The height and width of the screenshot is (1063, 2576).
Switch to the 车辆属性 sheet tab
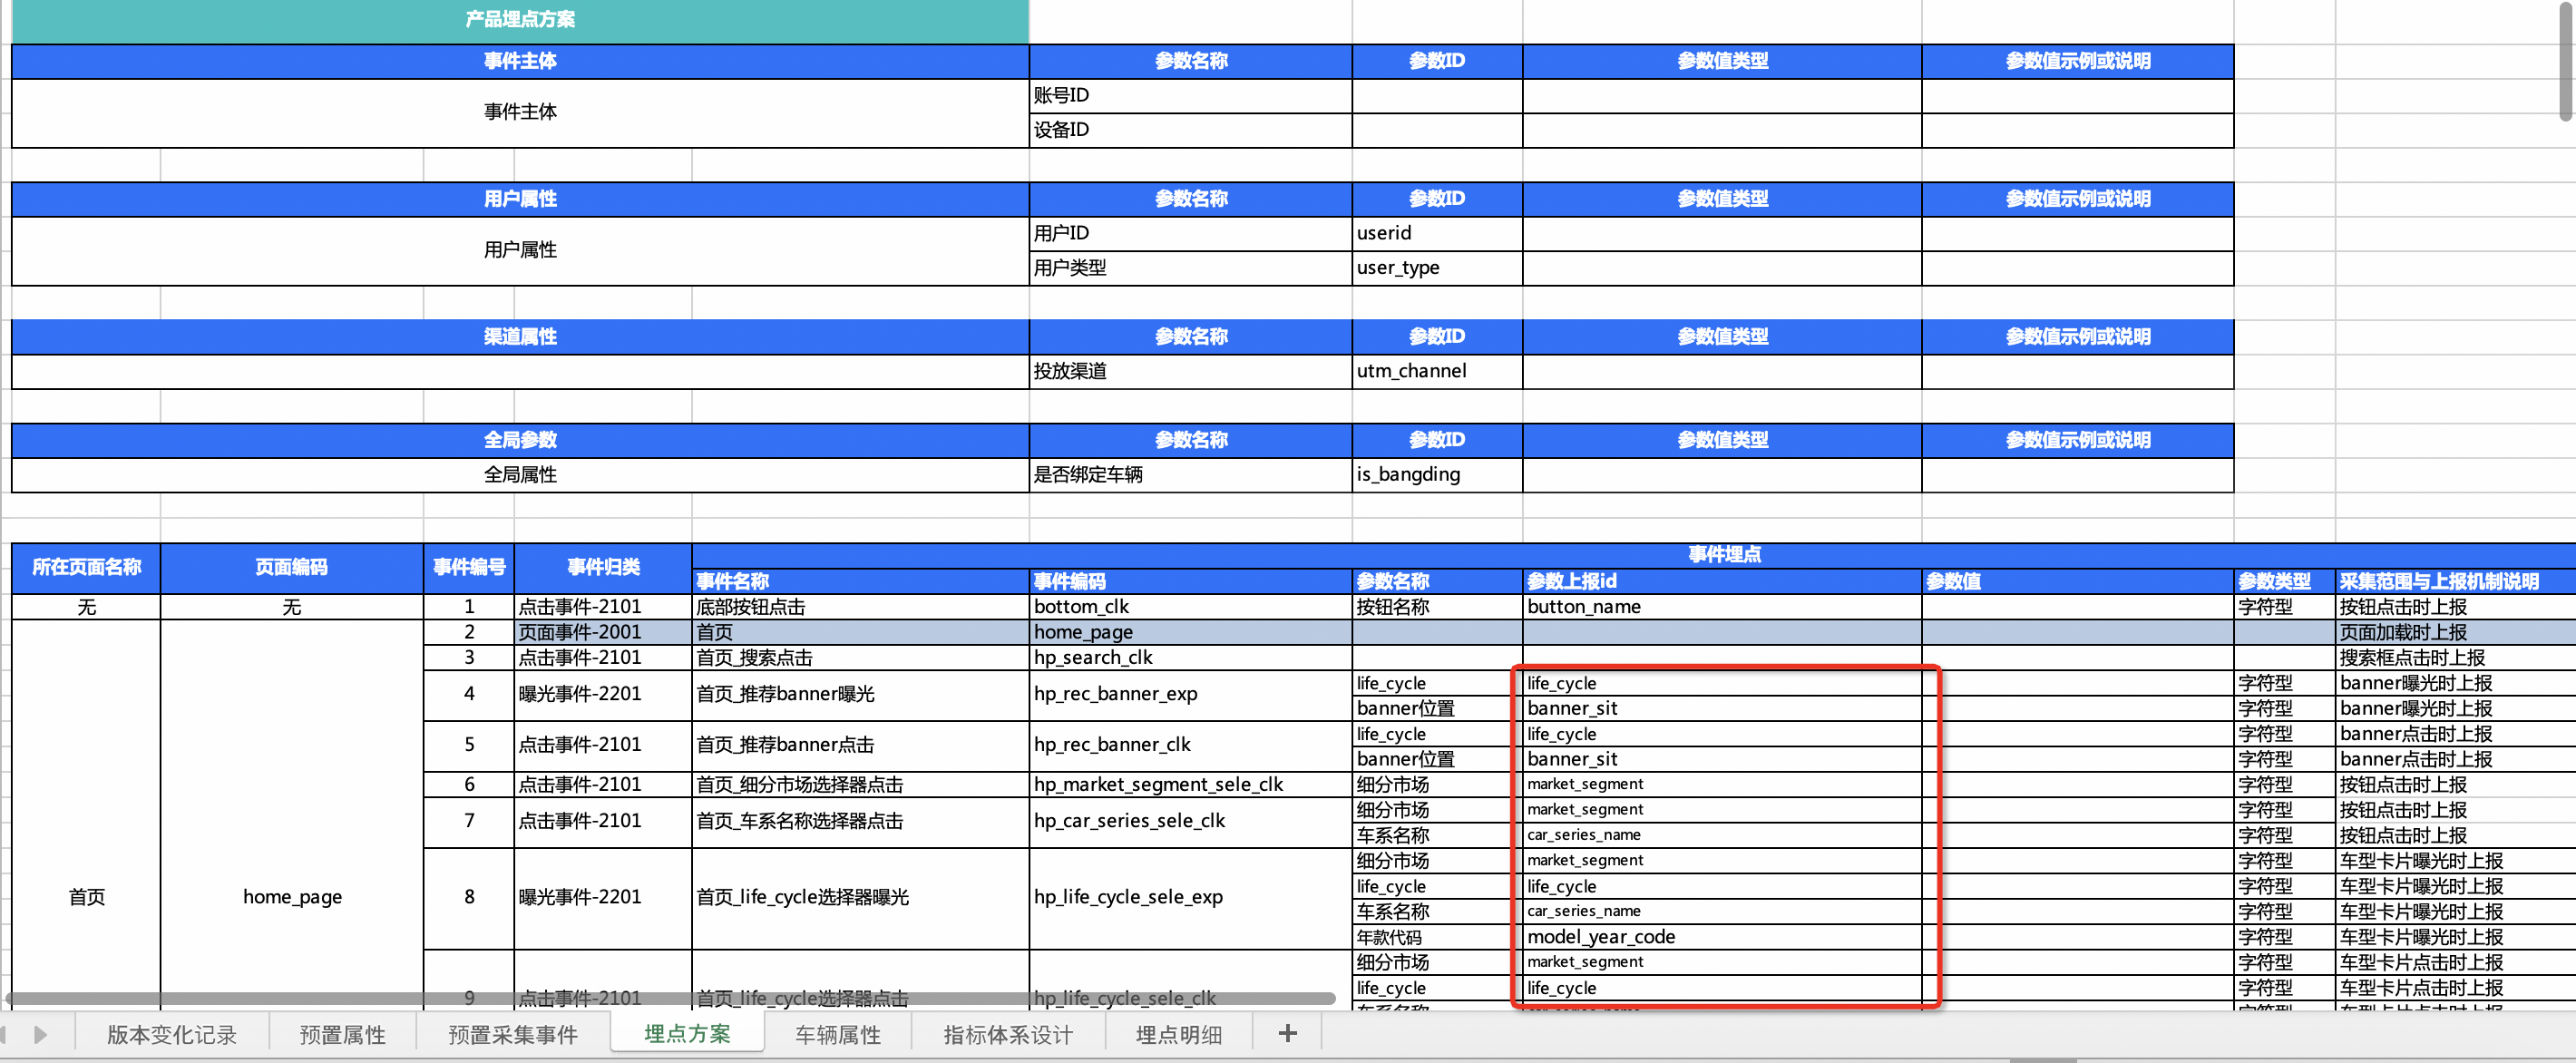point(838,1034)
